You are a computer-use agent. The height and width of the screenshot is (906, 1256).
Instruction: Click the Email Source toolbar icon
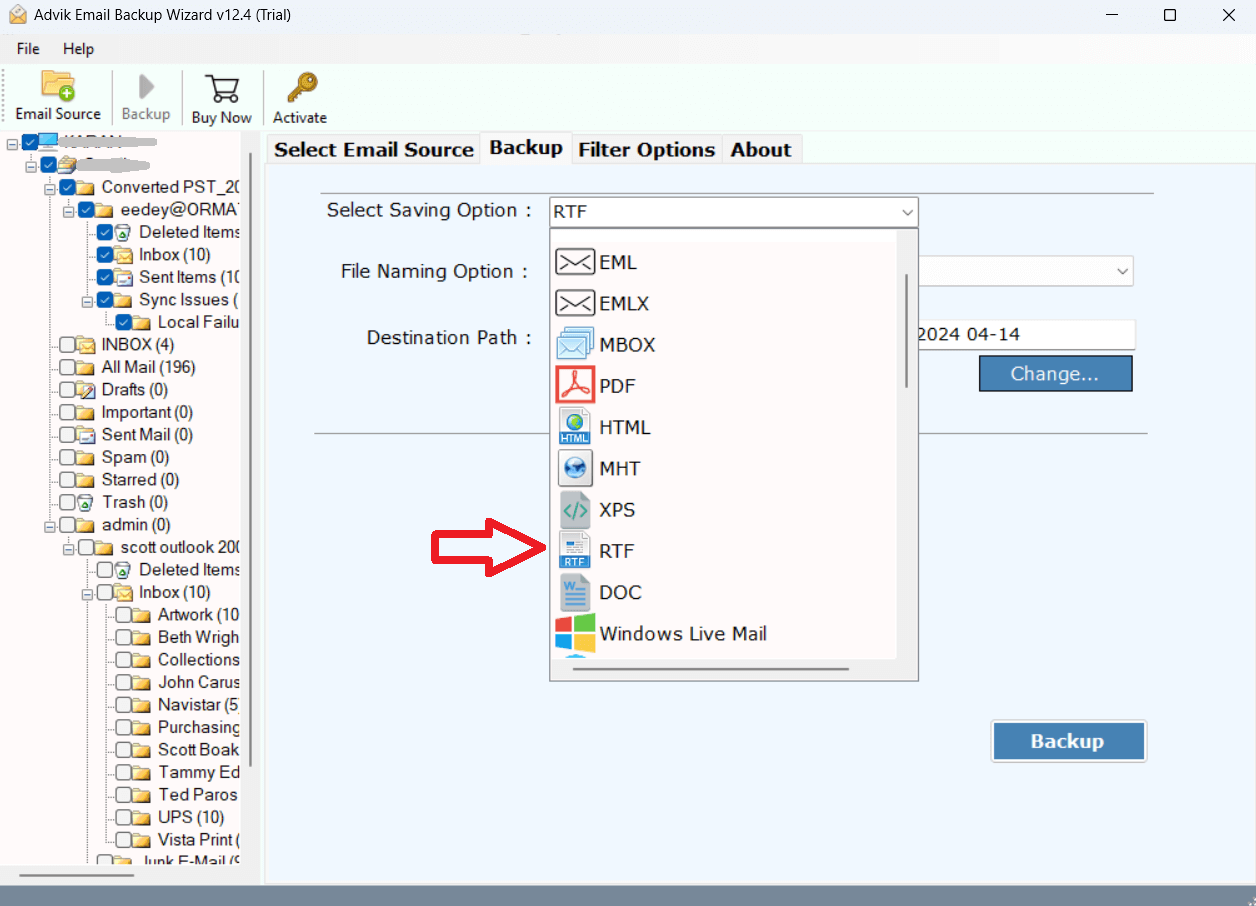coord(58,86)
